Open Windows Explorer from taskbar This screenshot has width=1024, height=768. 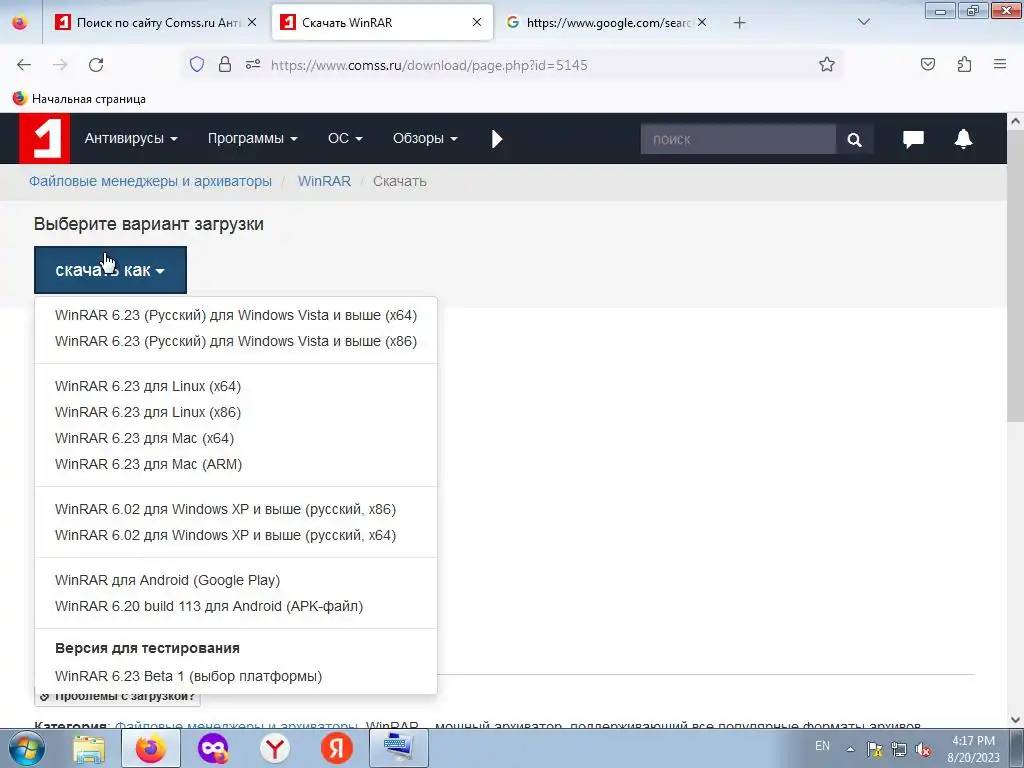click(89, 748)
